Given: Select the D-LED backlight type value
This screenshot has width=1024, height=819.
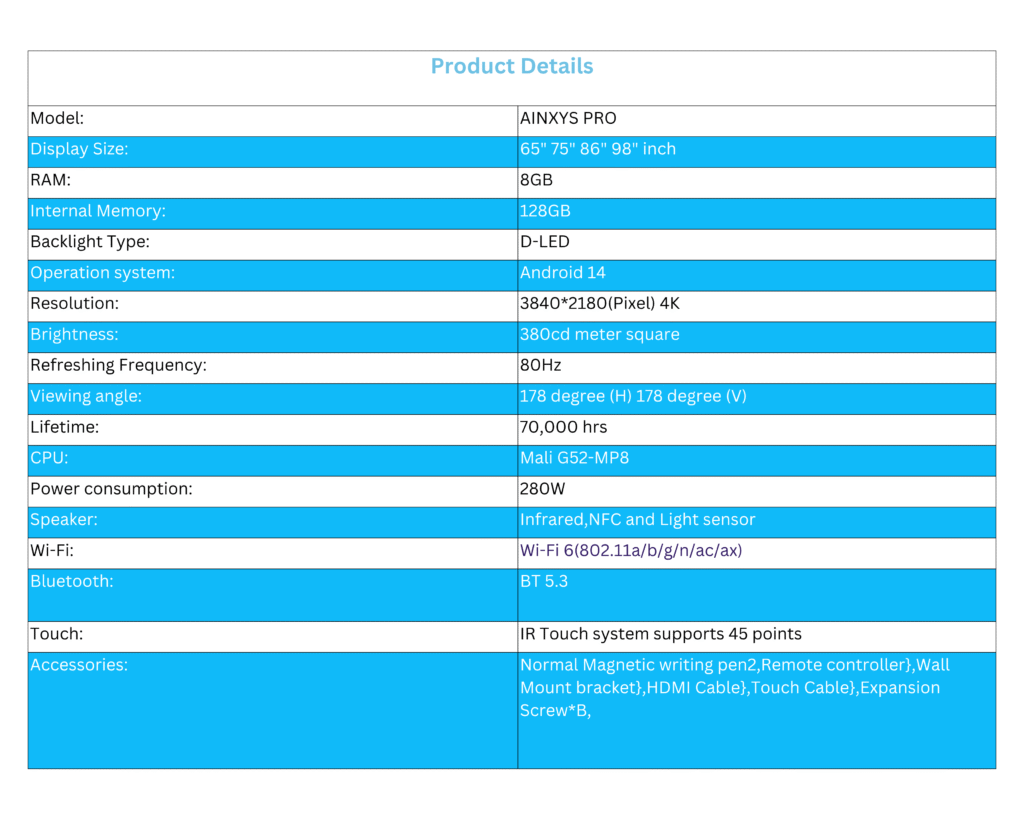Looking at the screenshot, I should 545,242.
